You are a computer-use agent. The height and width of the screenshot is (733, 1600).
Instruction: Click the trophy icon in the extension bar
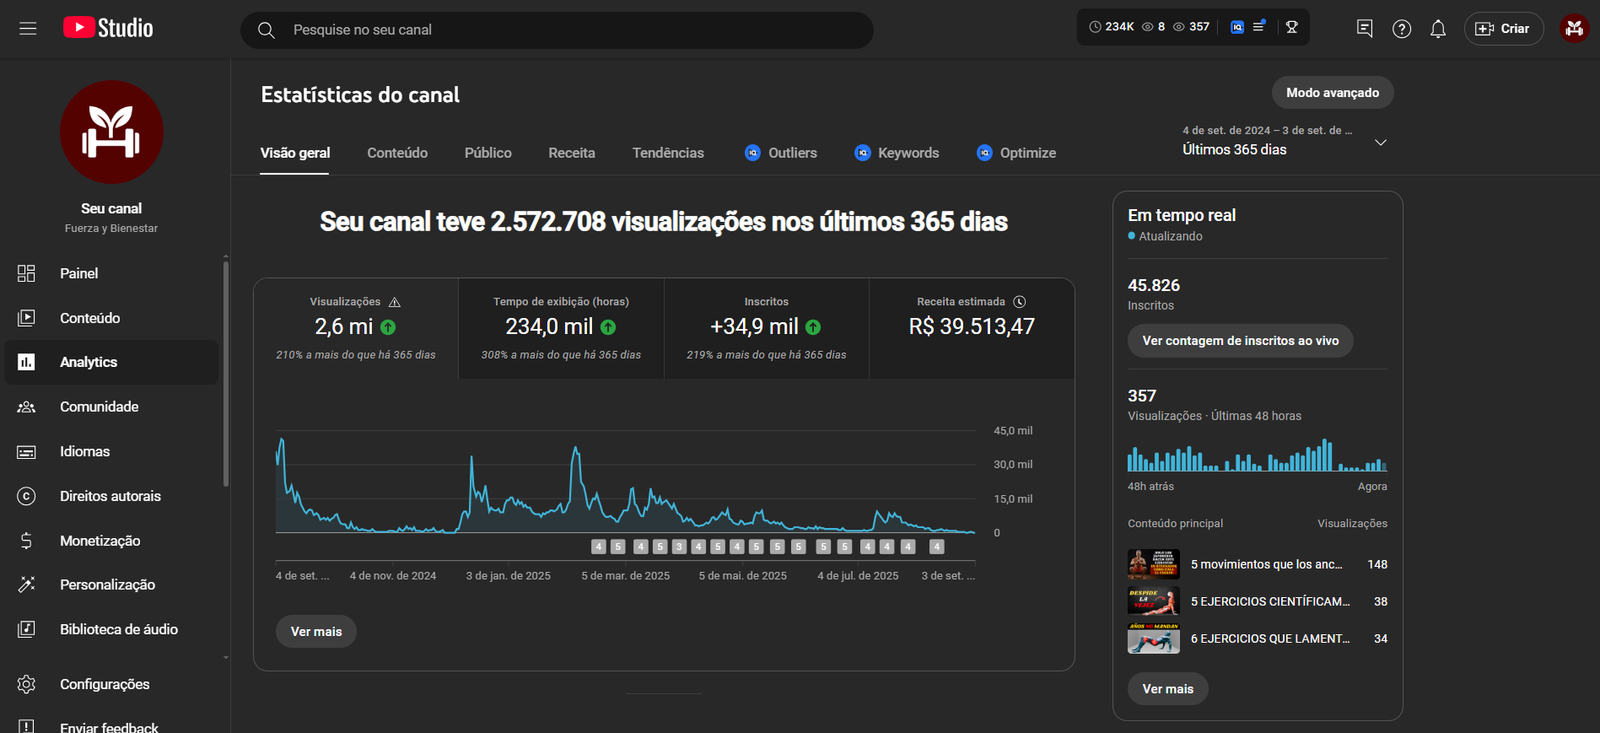pyautogui.click(x=1292, y=27)
